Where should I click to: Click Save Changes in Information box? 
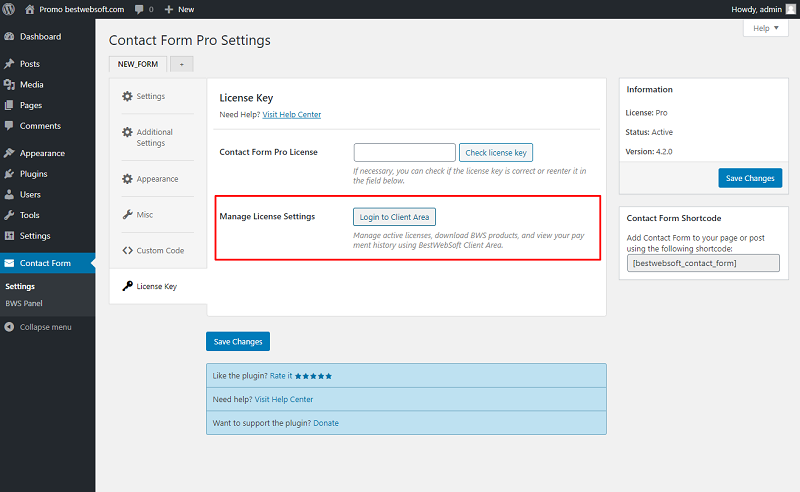(750, 178)
